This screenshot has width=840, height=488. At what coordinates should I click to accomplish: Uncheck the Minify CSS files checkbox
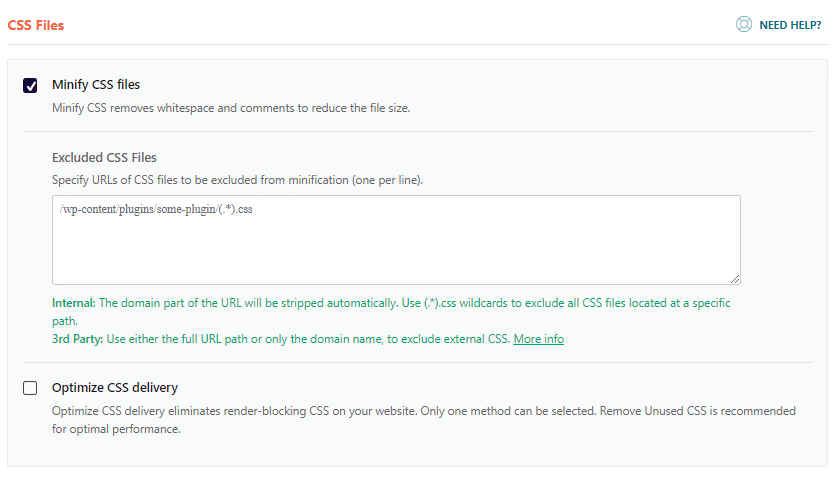click(30, 85)
